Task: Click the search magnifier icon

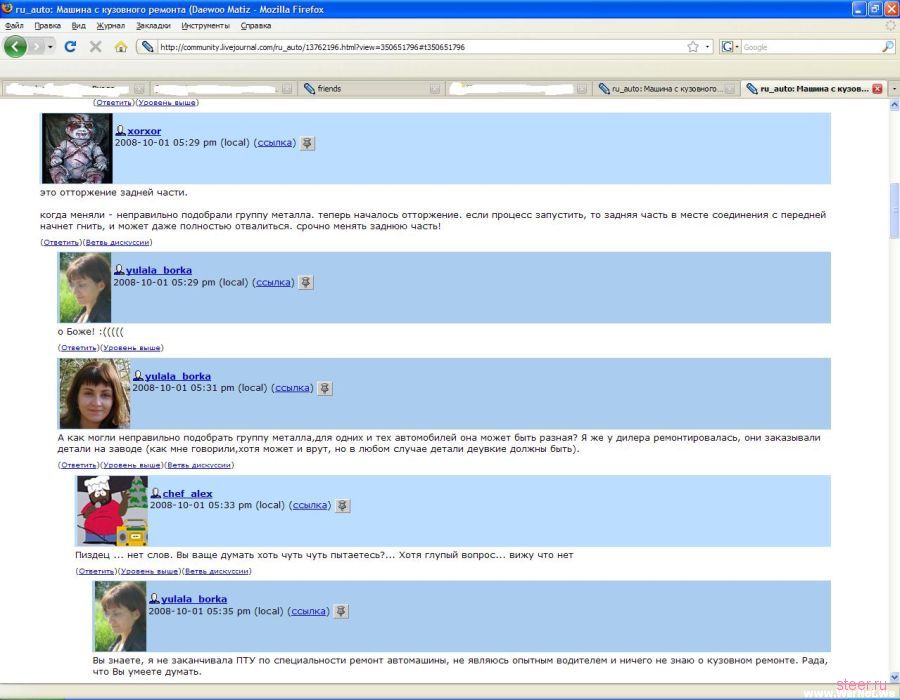Action: [x=887, y=46]
